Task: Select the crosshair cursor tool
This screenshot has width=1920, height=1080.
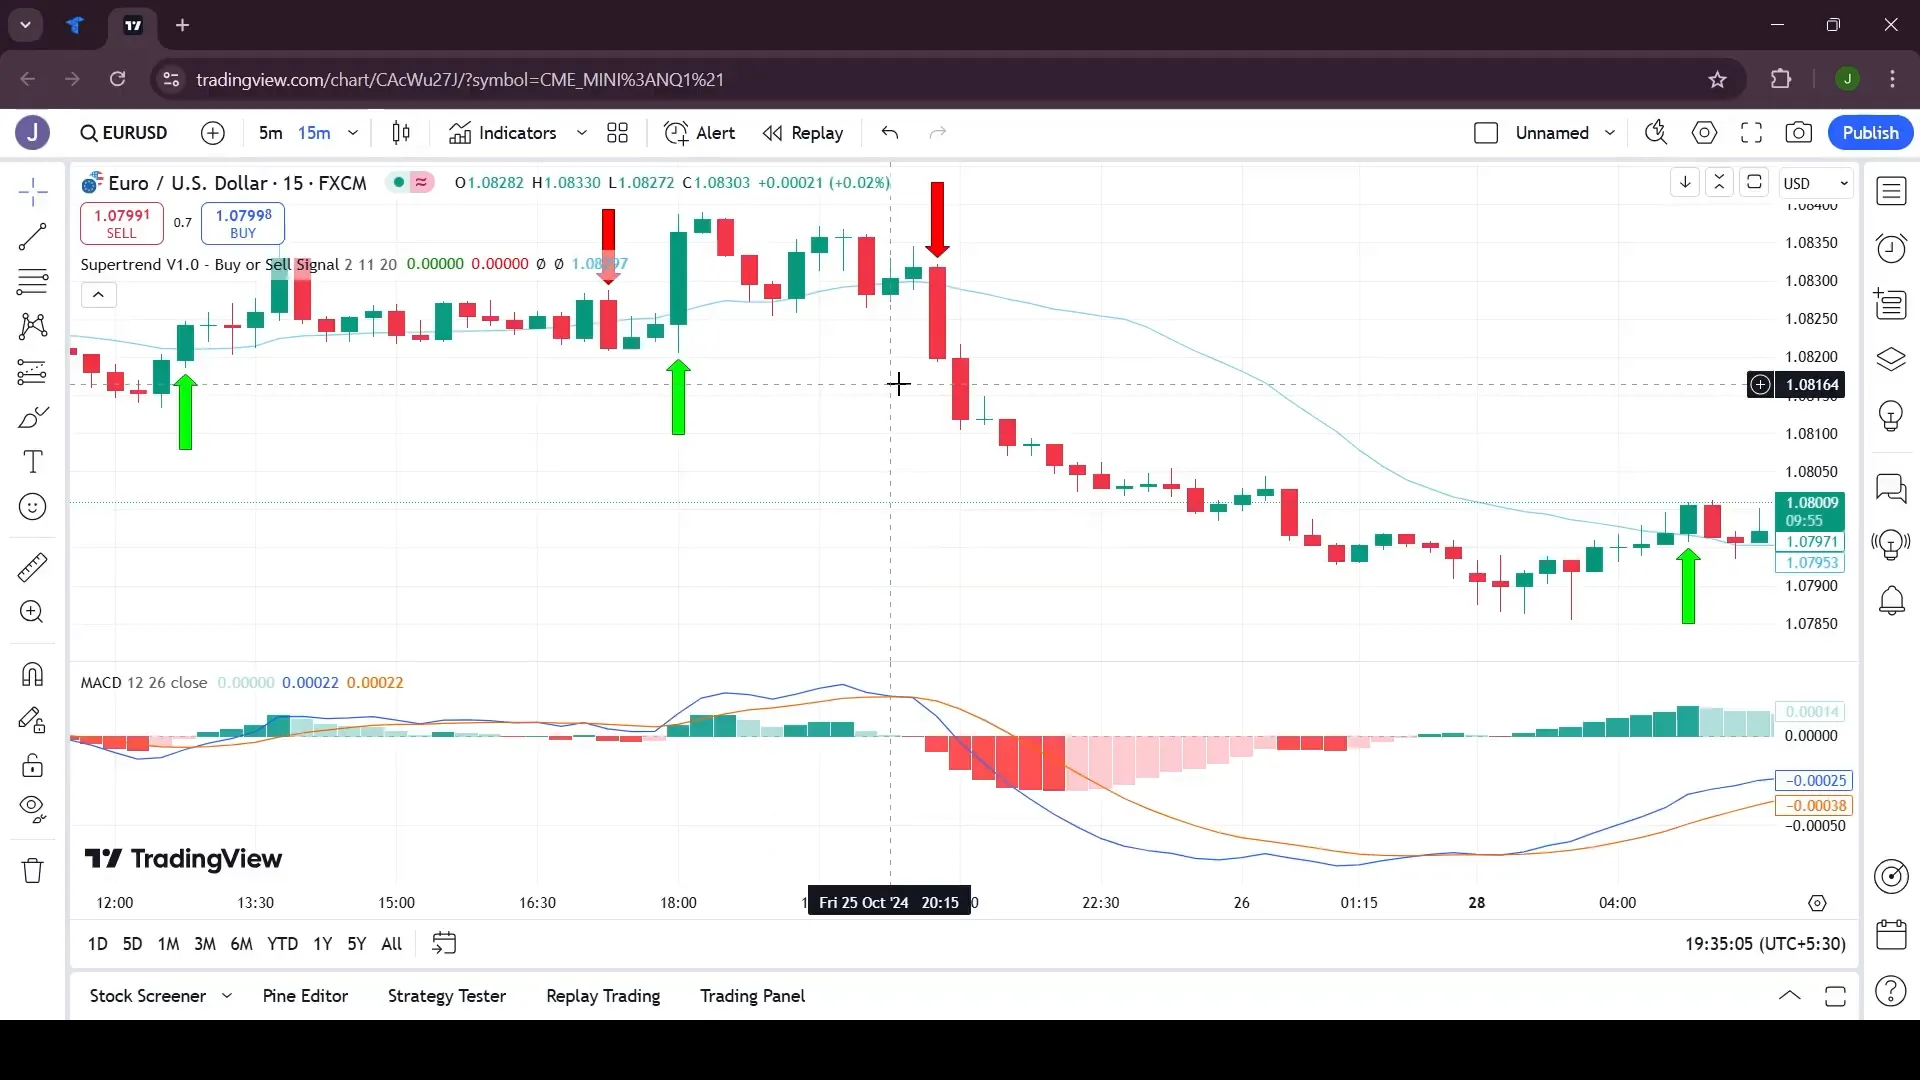Action: click(33, 192)
